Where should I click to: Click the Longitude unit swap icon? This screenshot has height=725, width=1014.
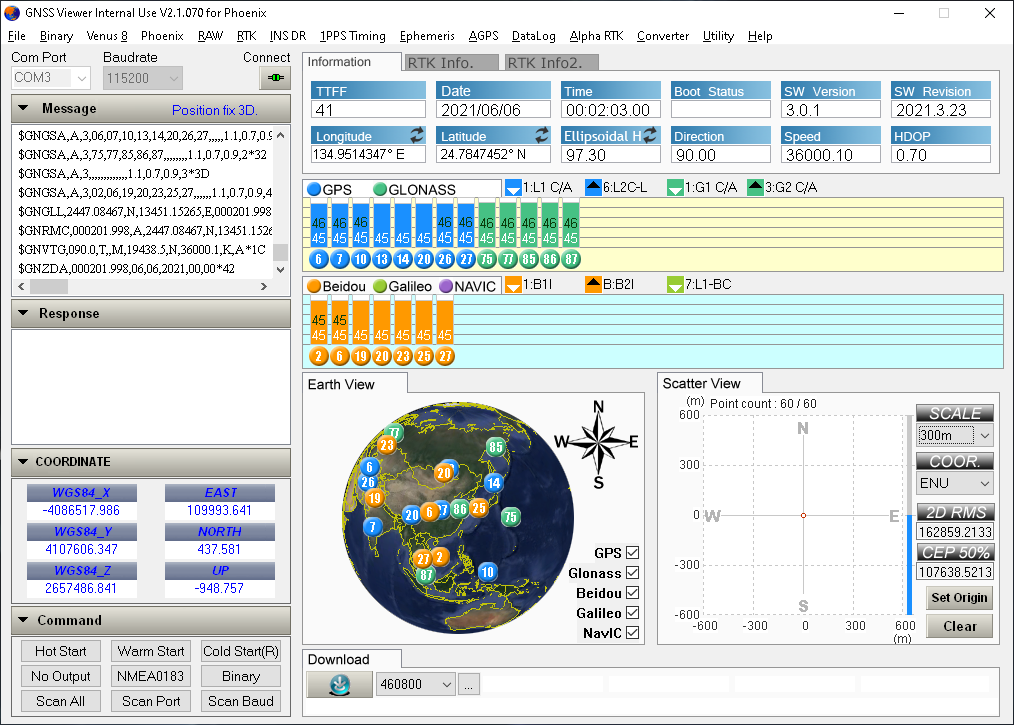(x=417, y=135)
